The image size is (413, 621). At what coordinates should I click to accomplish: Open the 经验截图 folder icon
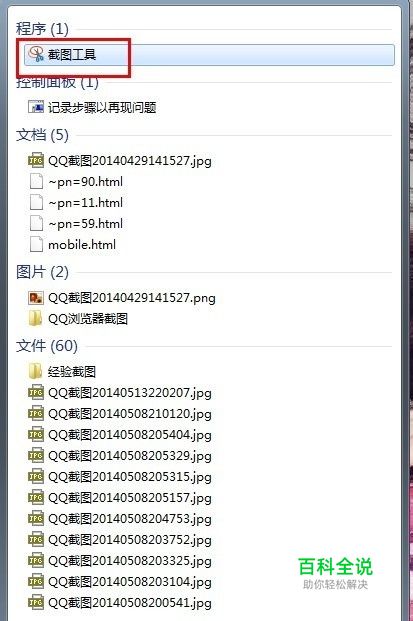point(36,371)
